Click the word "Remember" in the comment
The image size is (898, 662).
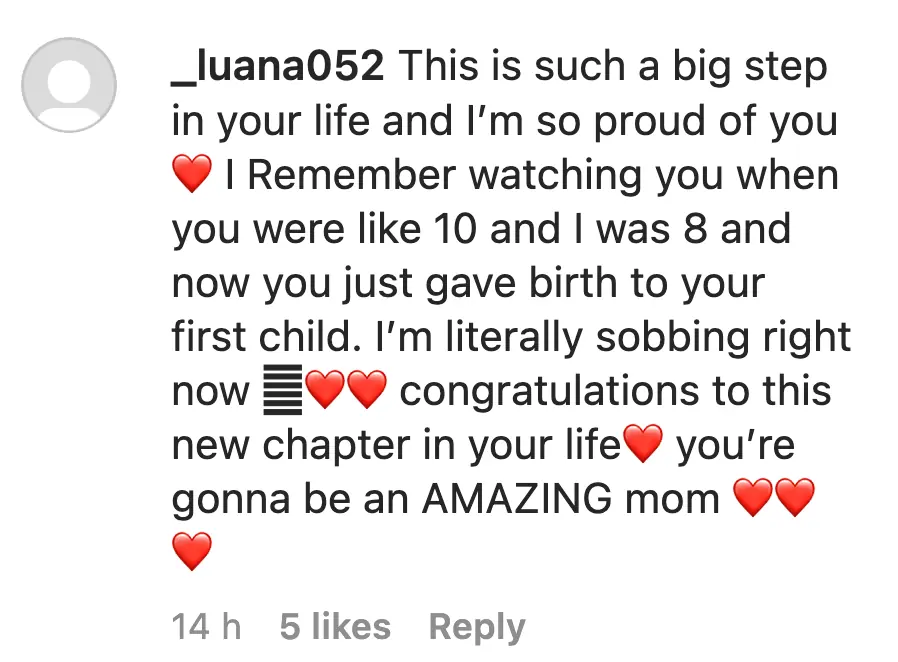point(353,176)
